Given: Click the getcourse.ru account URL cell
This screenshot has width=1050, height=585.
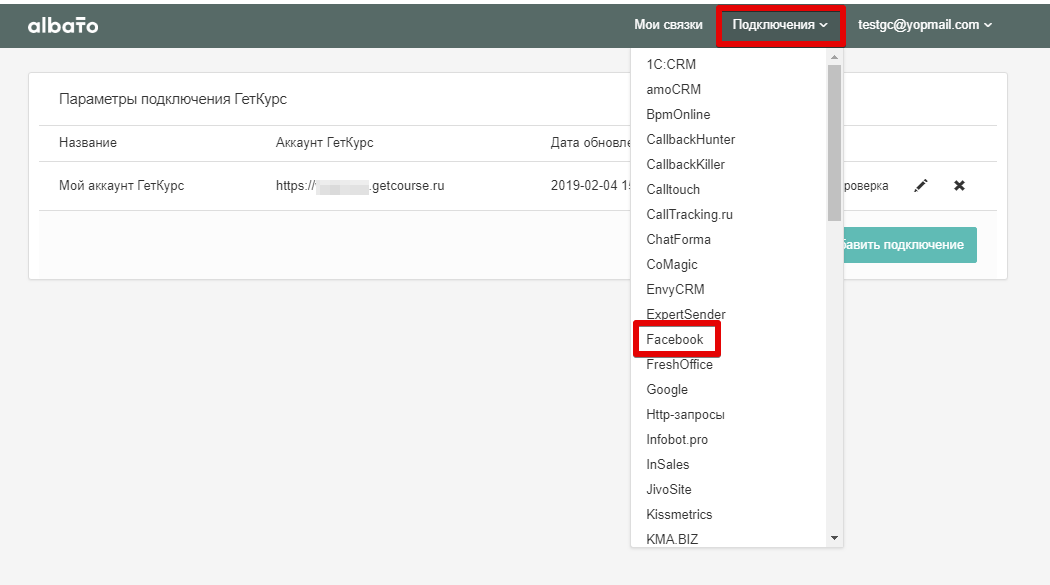Looking at the screenshot, I should point(360,185).
